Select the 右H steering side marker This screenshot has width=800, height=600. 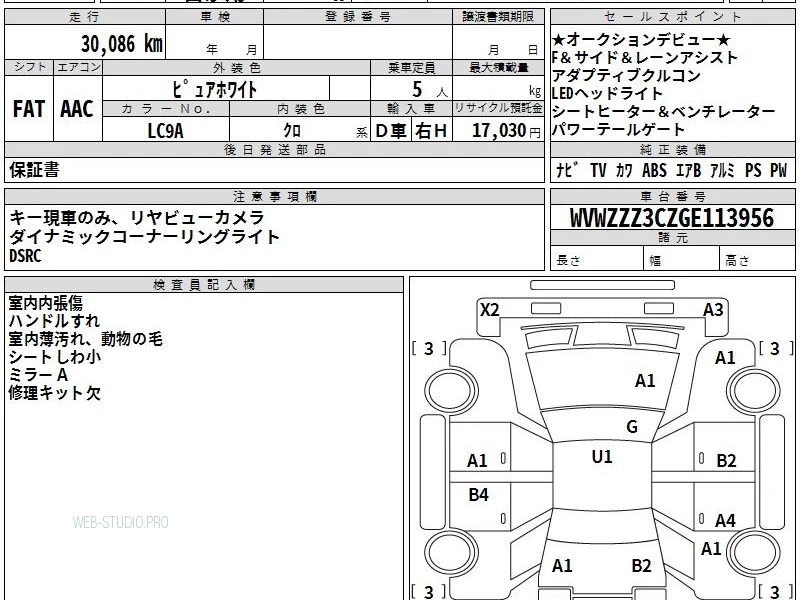coord(431,131)
